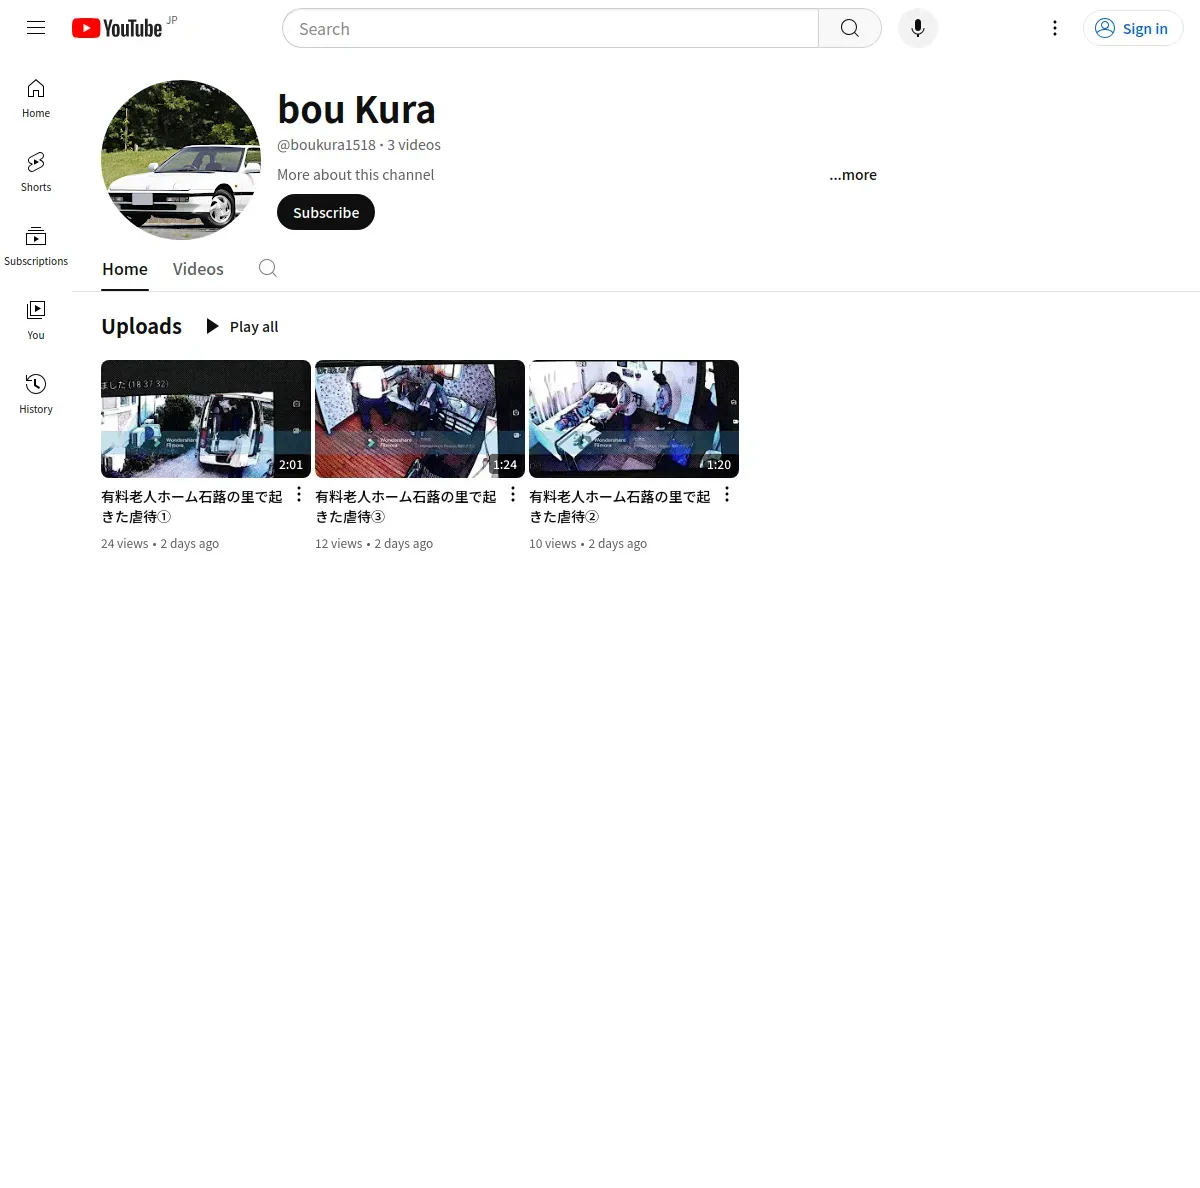Search within channel using magnifier icon
This screenshot has height=1188, width=1200.
click(268, 268)
